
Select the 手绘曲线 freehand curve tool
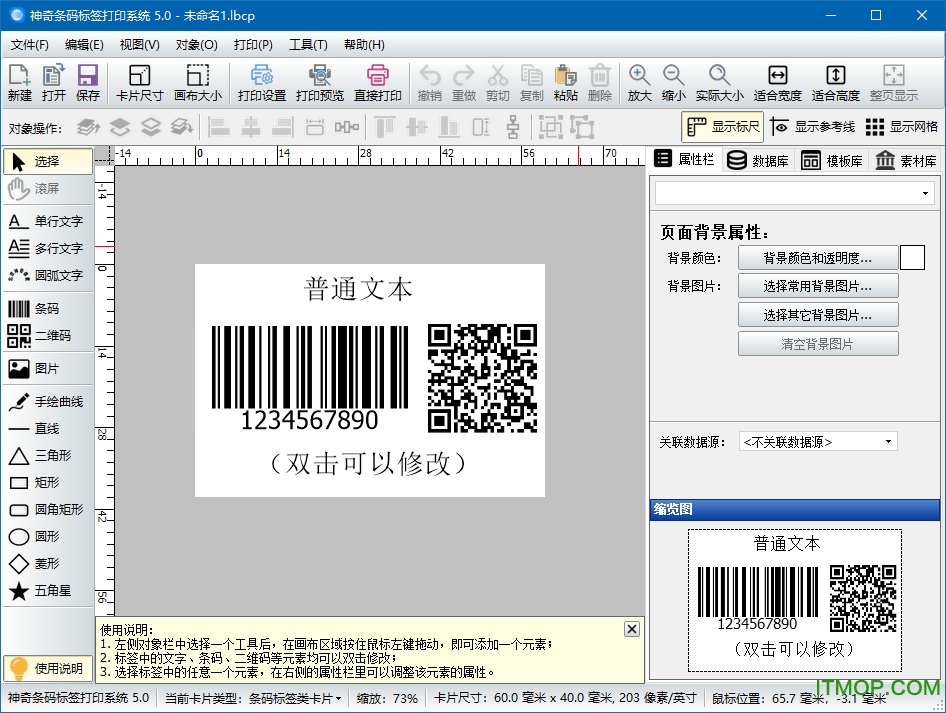coord(46,402)
